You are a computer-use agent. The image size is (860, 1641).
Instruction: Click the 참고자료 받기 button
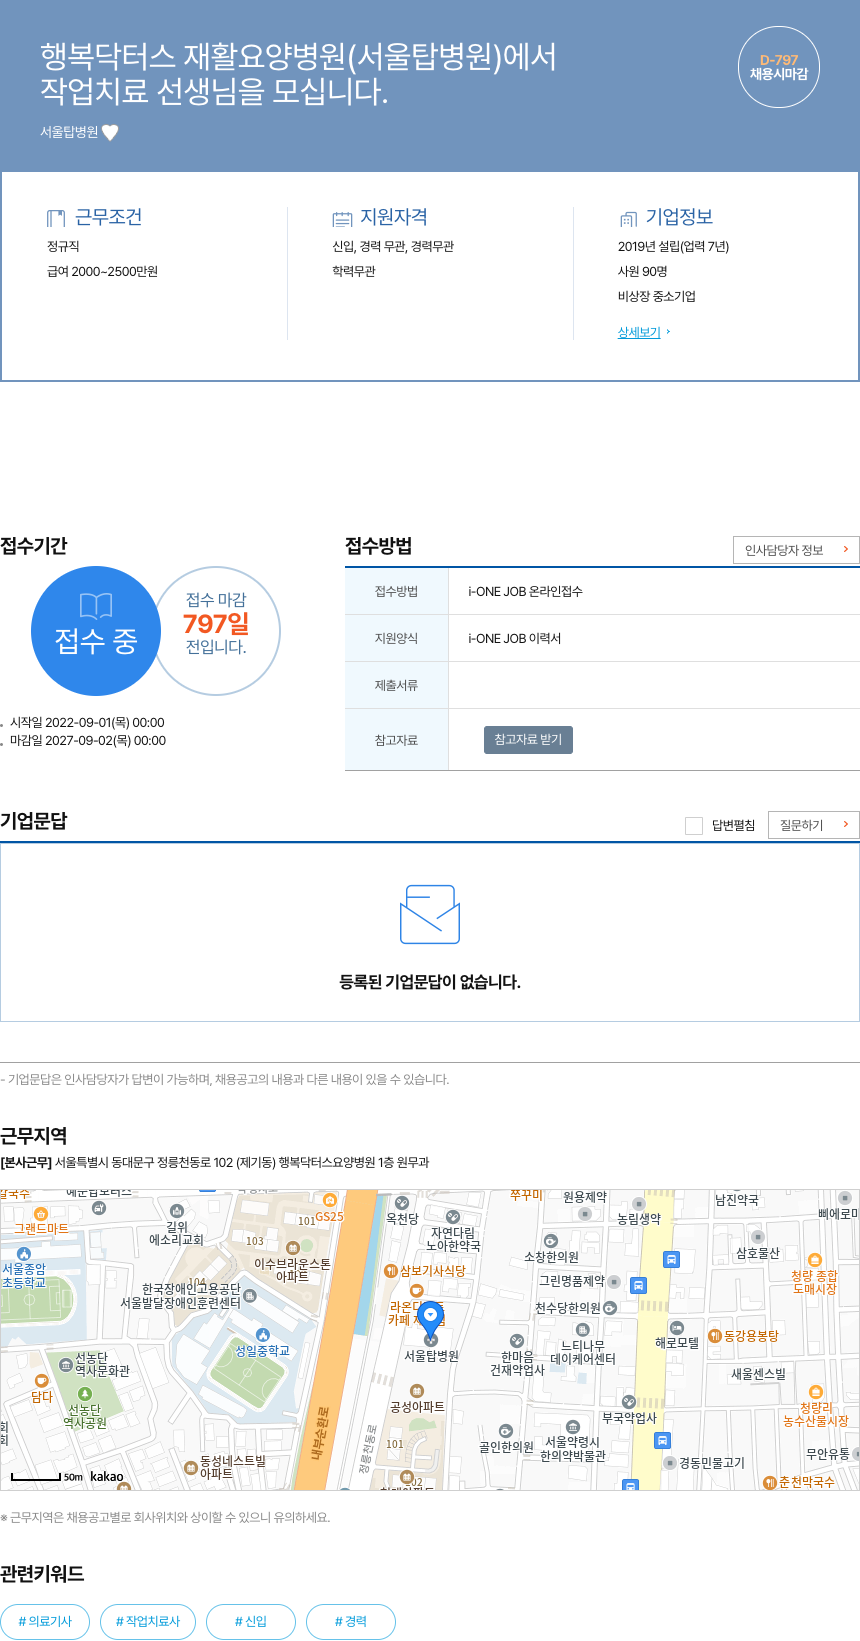[x=528, y=739]
